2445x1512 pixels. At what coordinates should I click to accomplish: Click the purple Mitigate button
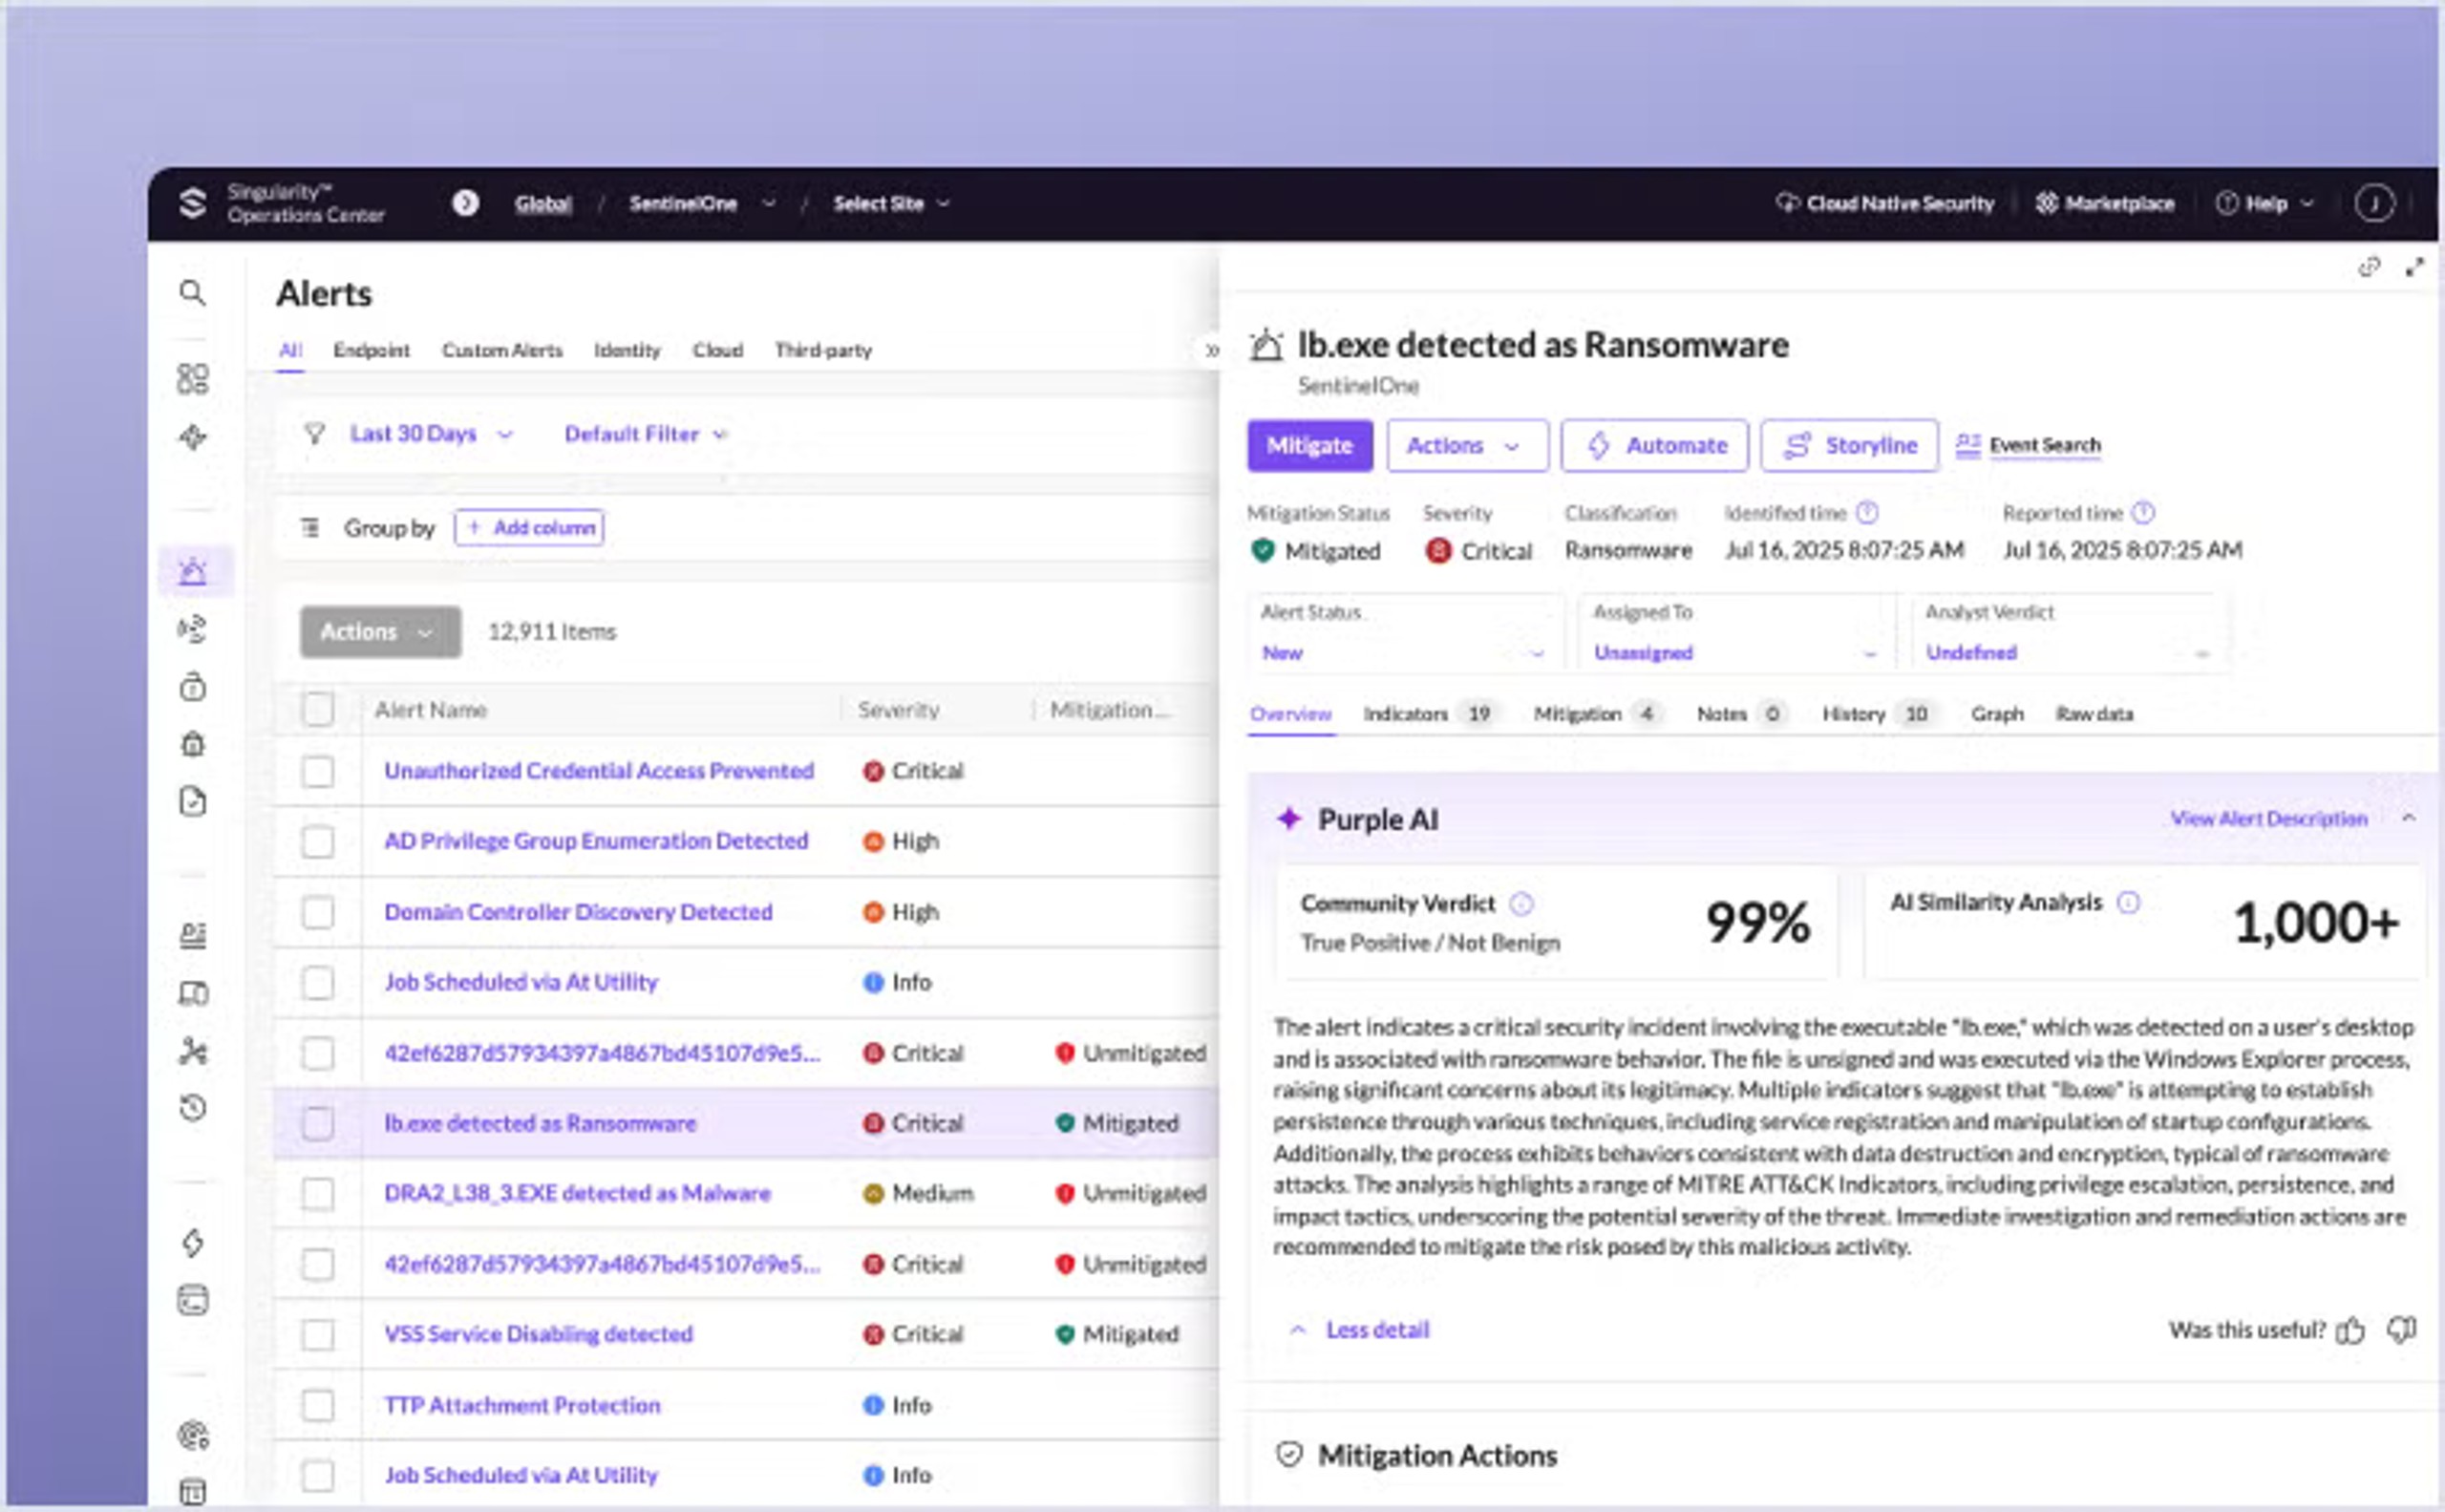point(1309,445)
